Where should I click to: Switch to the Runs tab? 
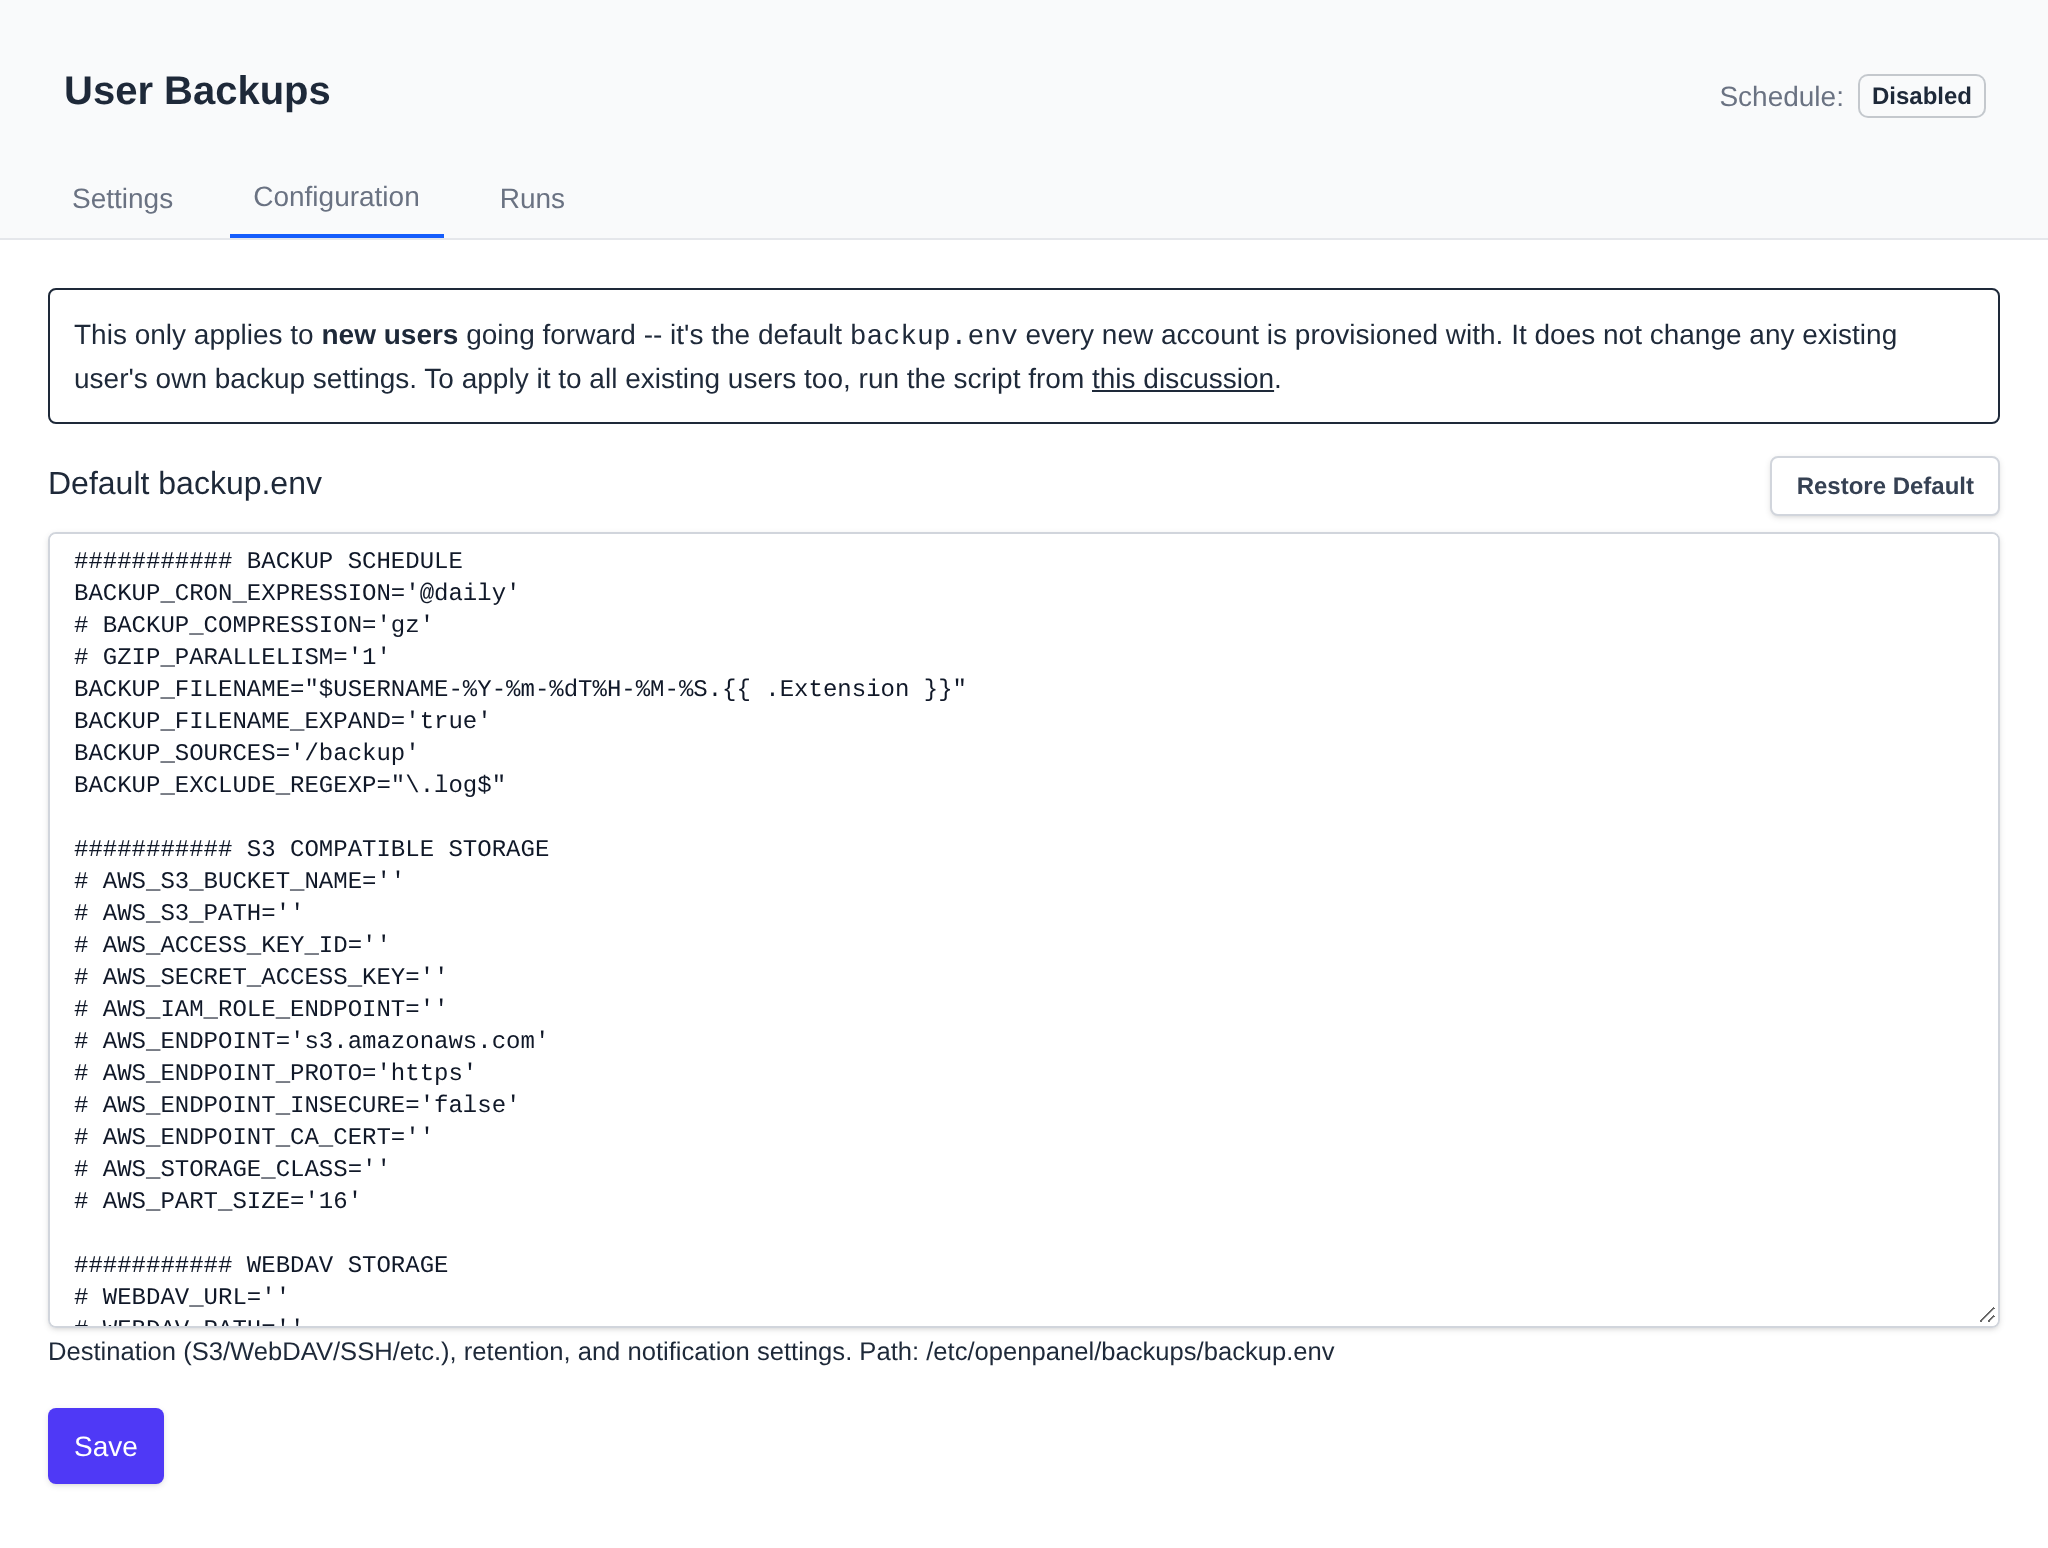pyautogui.click(x=532, y=198)
